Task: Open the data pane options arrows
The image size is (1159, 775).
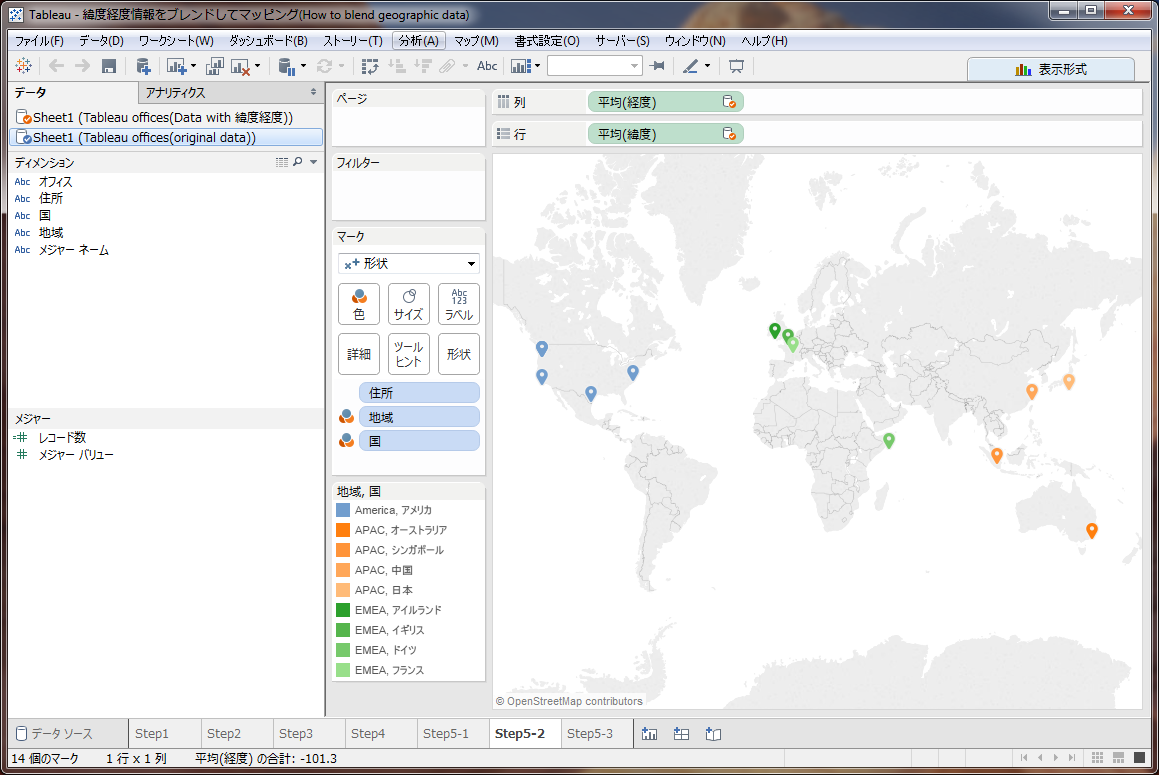Action: pos(313,92)
